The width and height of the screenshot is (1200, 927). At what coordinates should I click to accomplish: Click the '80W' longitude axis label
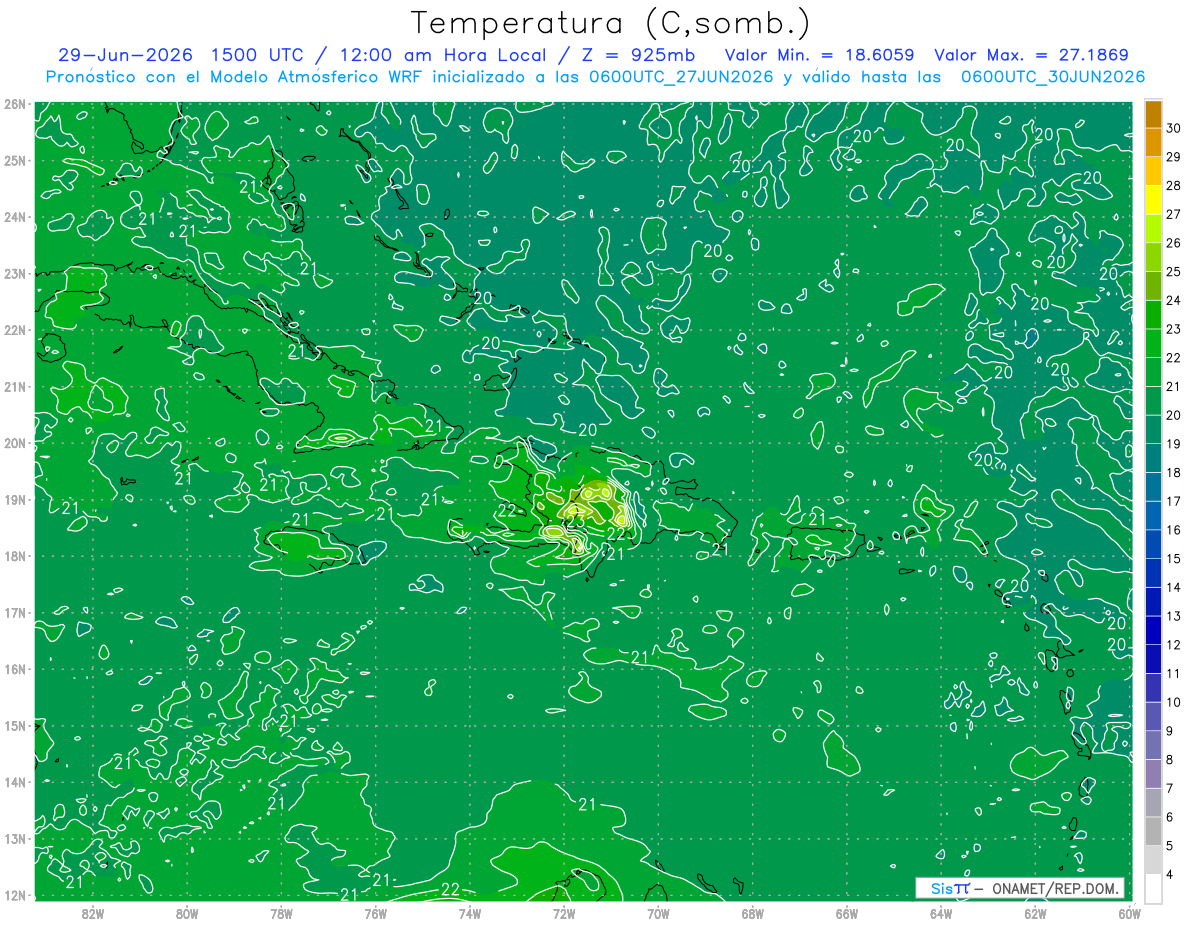point(186,913)
